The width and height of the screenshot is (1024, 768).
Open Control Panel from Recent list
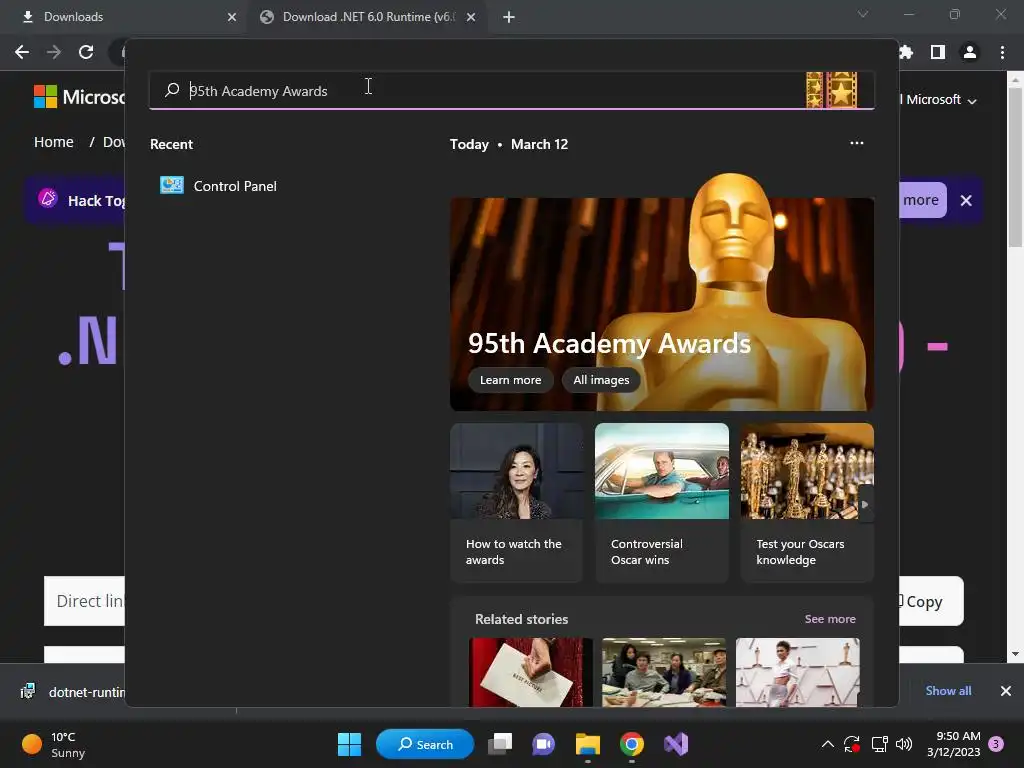click(x=219, y=186)
